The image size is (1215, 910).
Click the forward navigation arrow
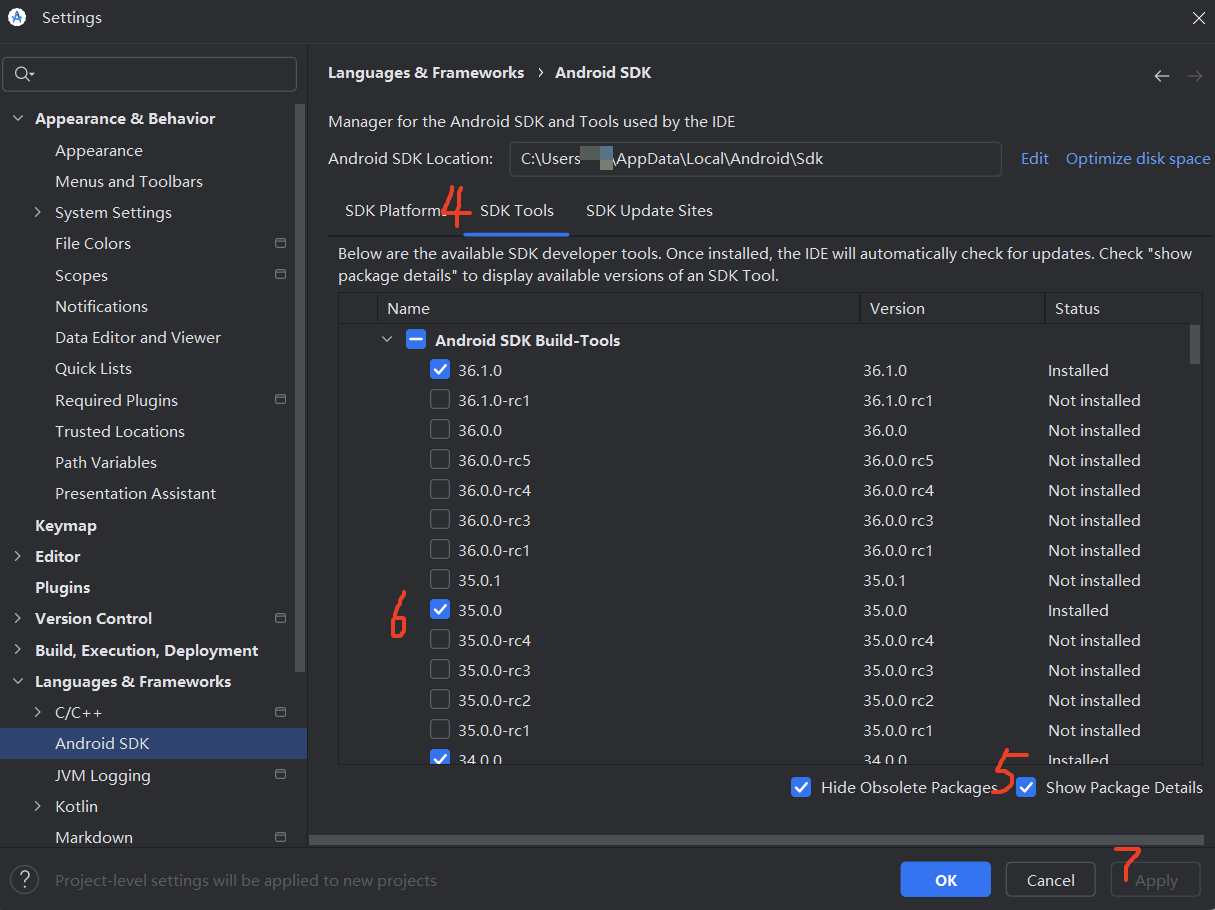[x=1194, y=76]
